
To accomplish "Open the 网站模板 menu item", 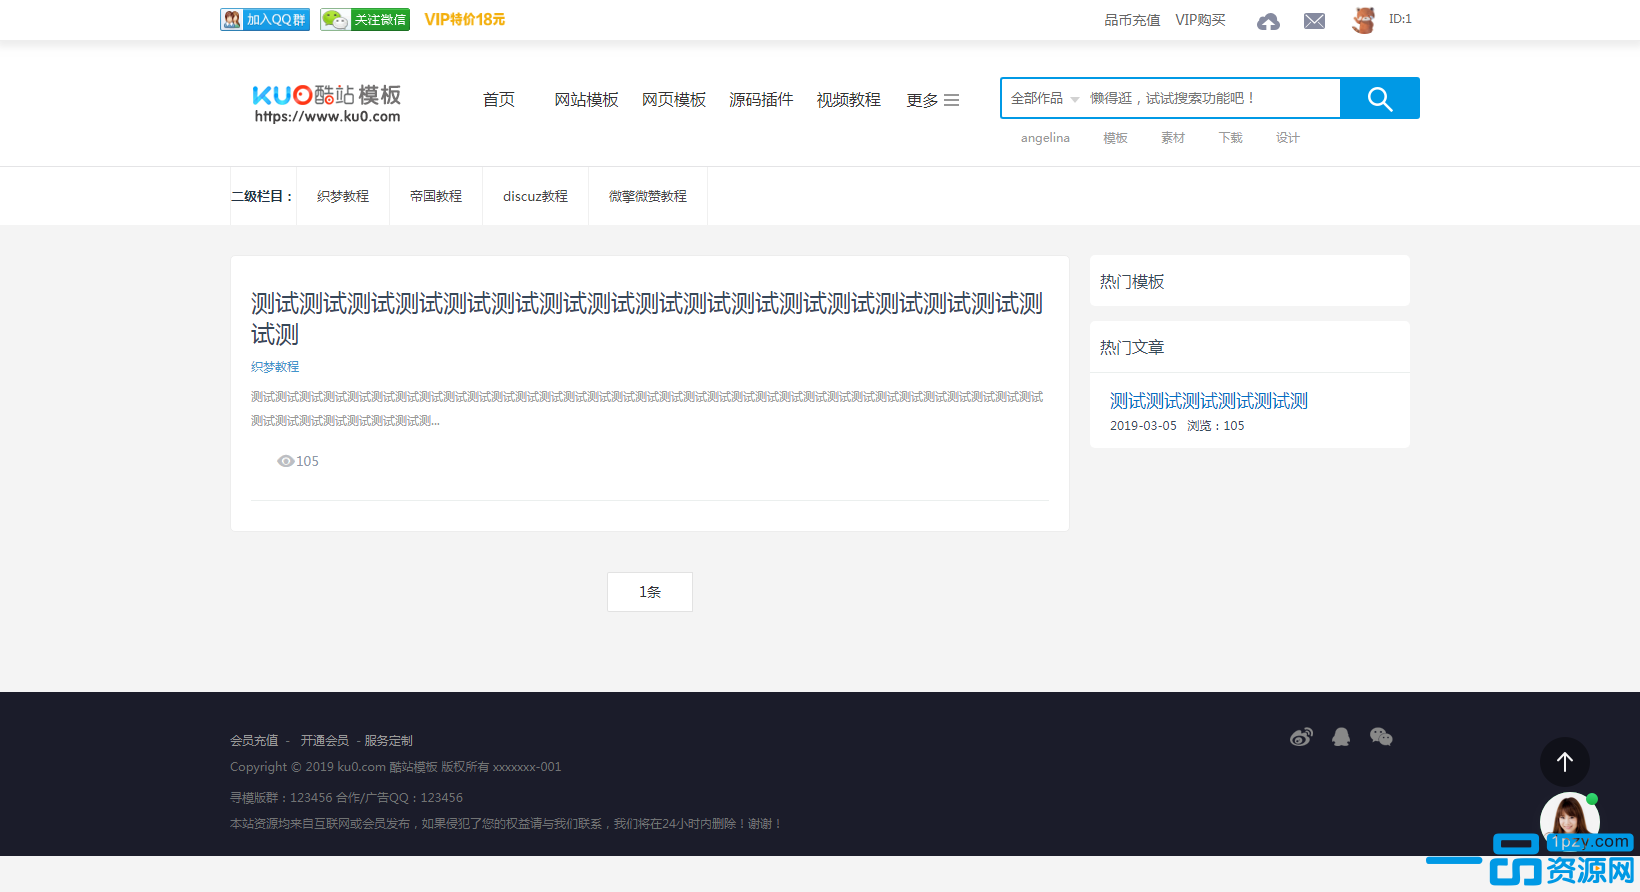I will [x=586, y=100].
